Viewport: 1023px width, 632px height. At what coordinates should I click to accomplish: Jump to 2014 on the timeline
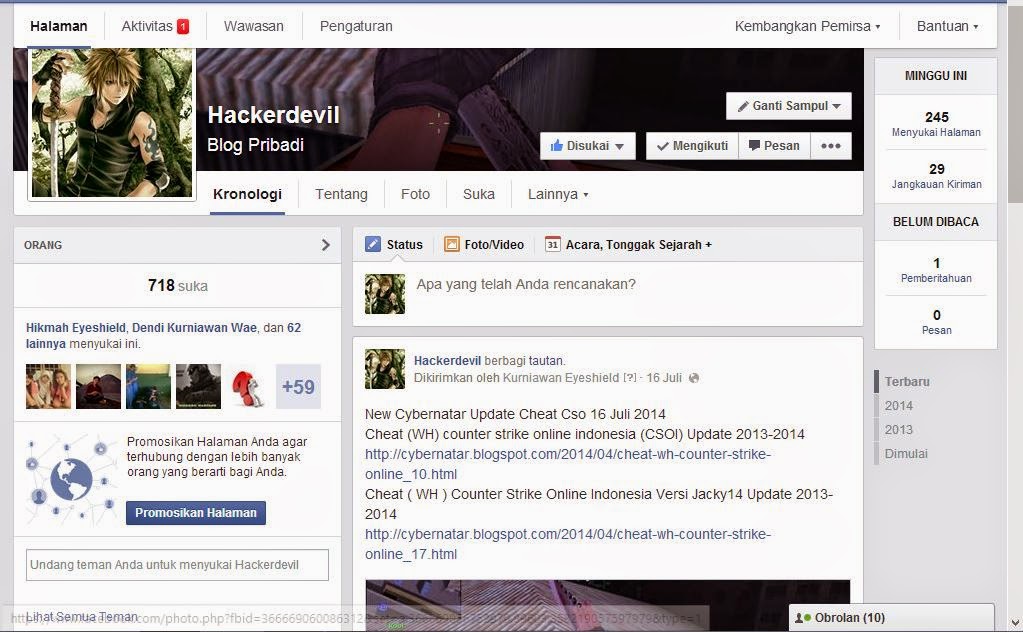click(x=899, y=406)
